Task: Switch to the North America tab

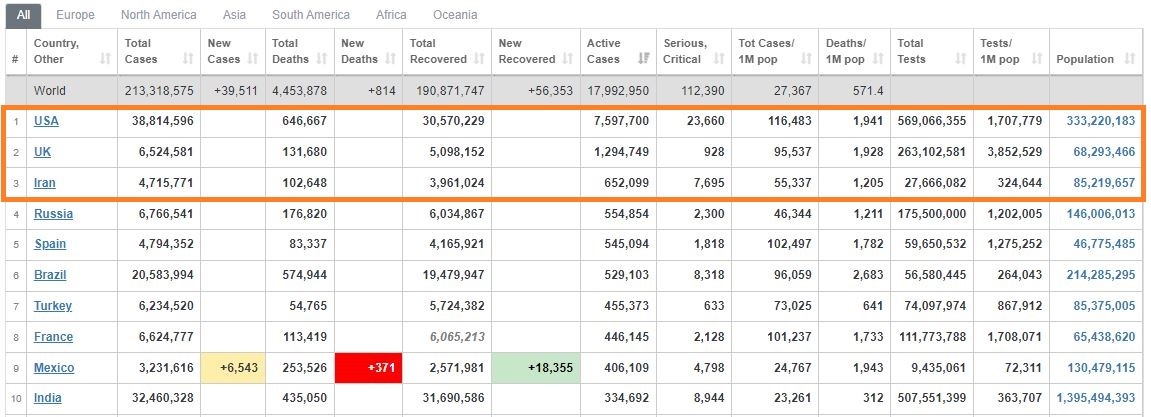Action: click(159, 15)
